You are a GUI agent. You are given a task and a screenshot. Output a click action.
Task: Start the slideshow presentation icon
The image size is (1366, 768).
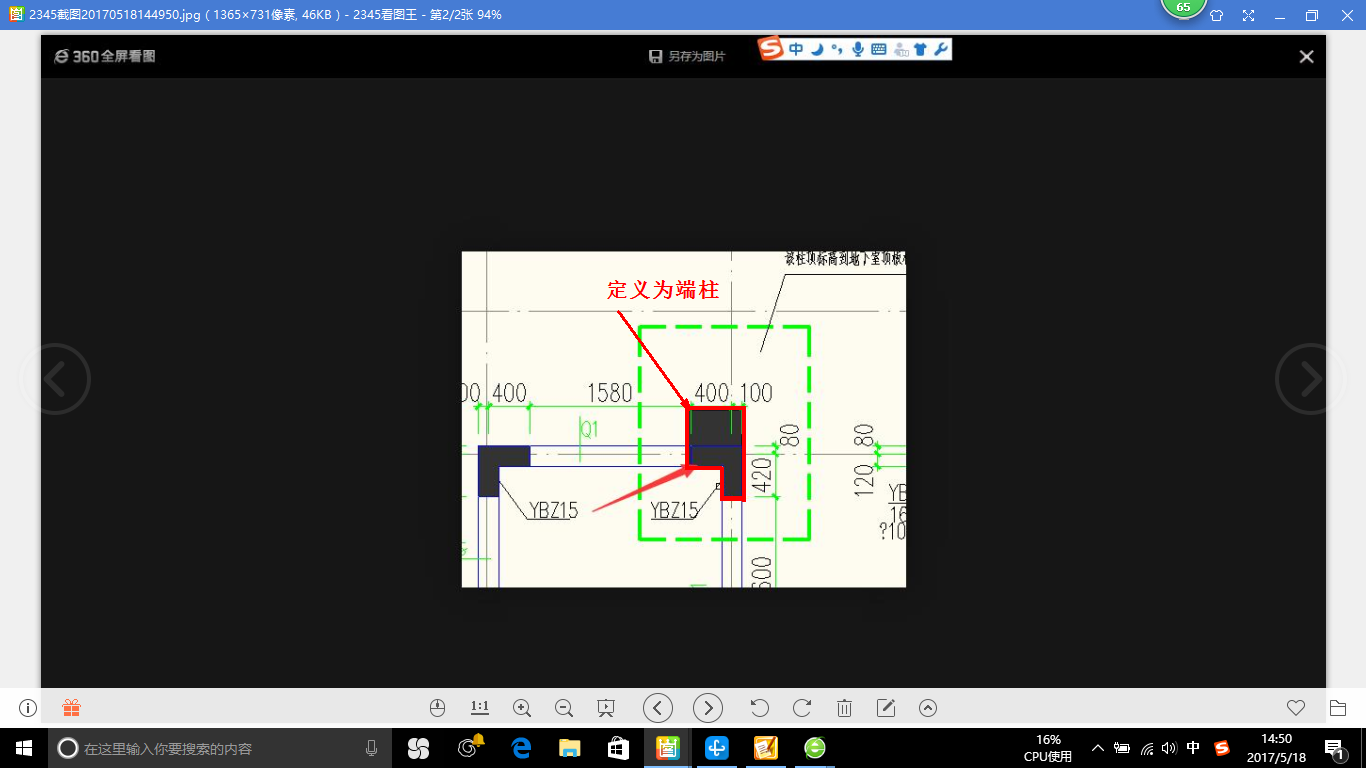pos(605,708)
